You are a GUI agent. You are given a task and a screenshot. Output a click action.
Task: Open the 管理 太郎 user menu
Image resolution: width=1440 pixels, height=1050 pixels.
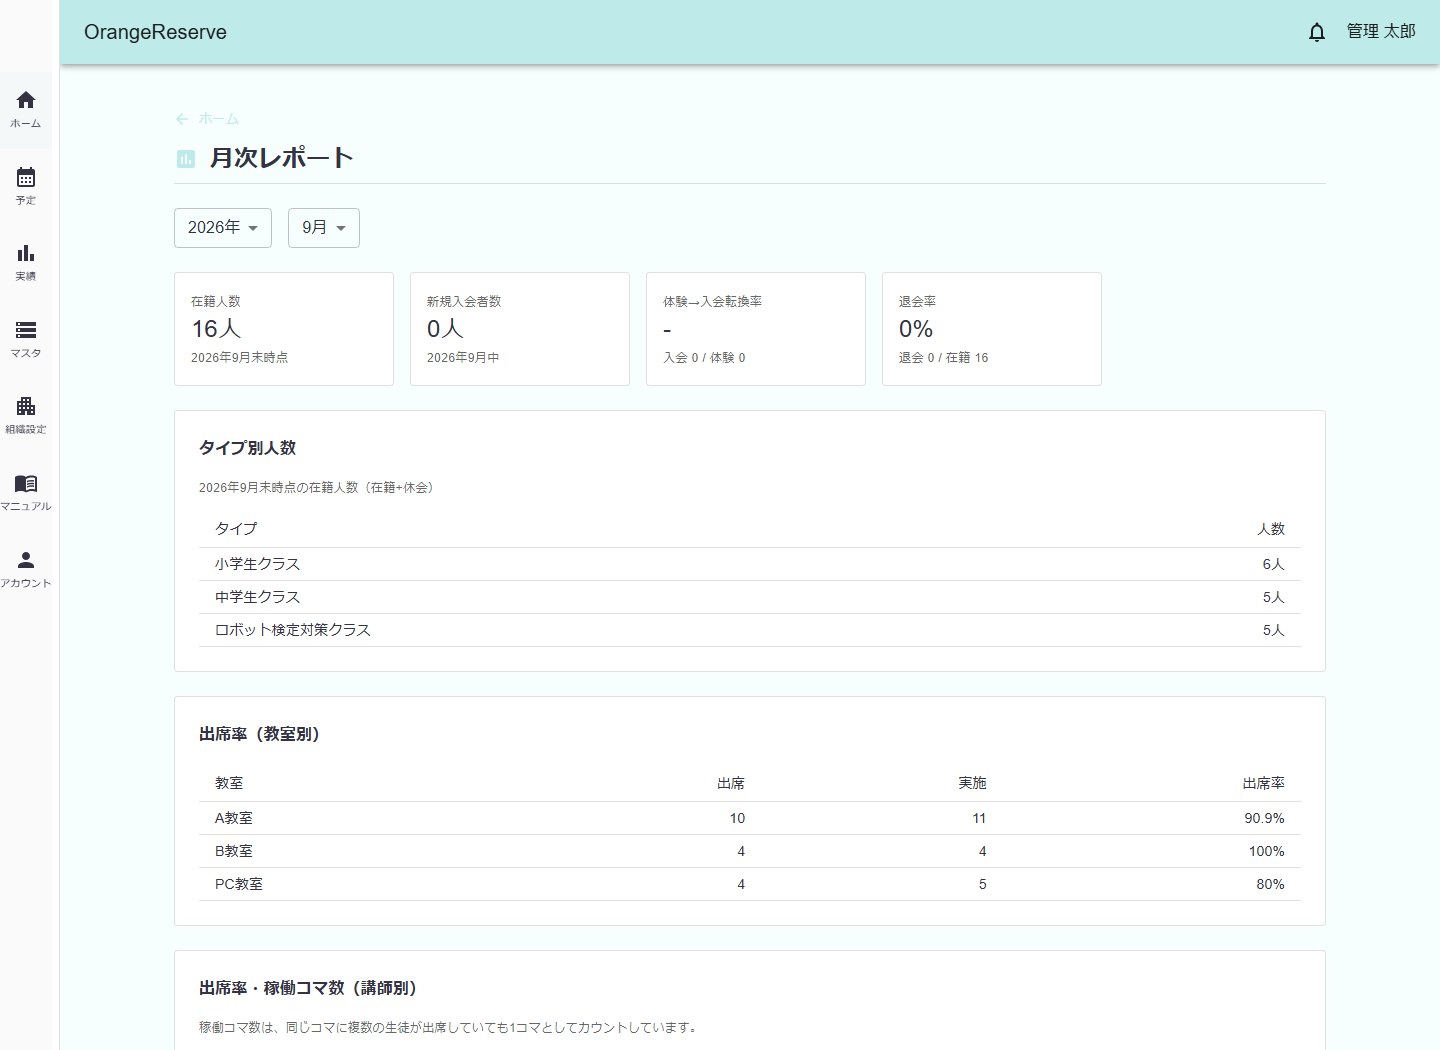pyautogui.click(x=1381, y=32)
